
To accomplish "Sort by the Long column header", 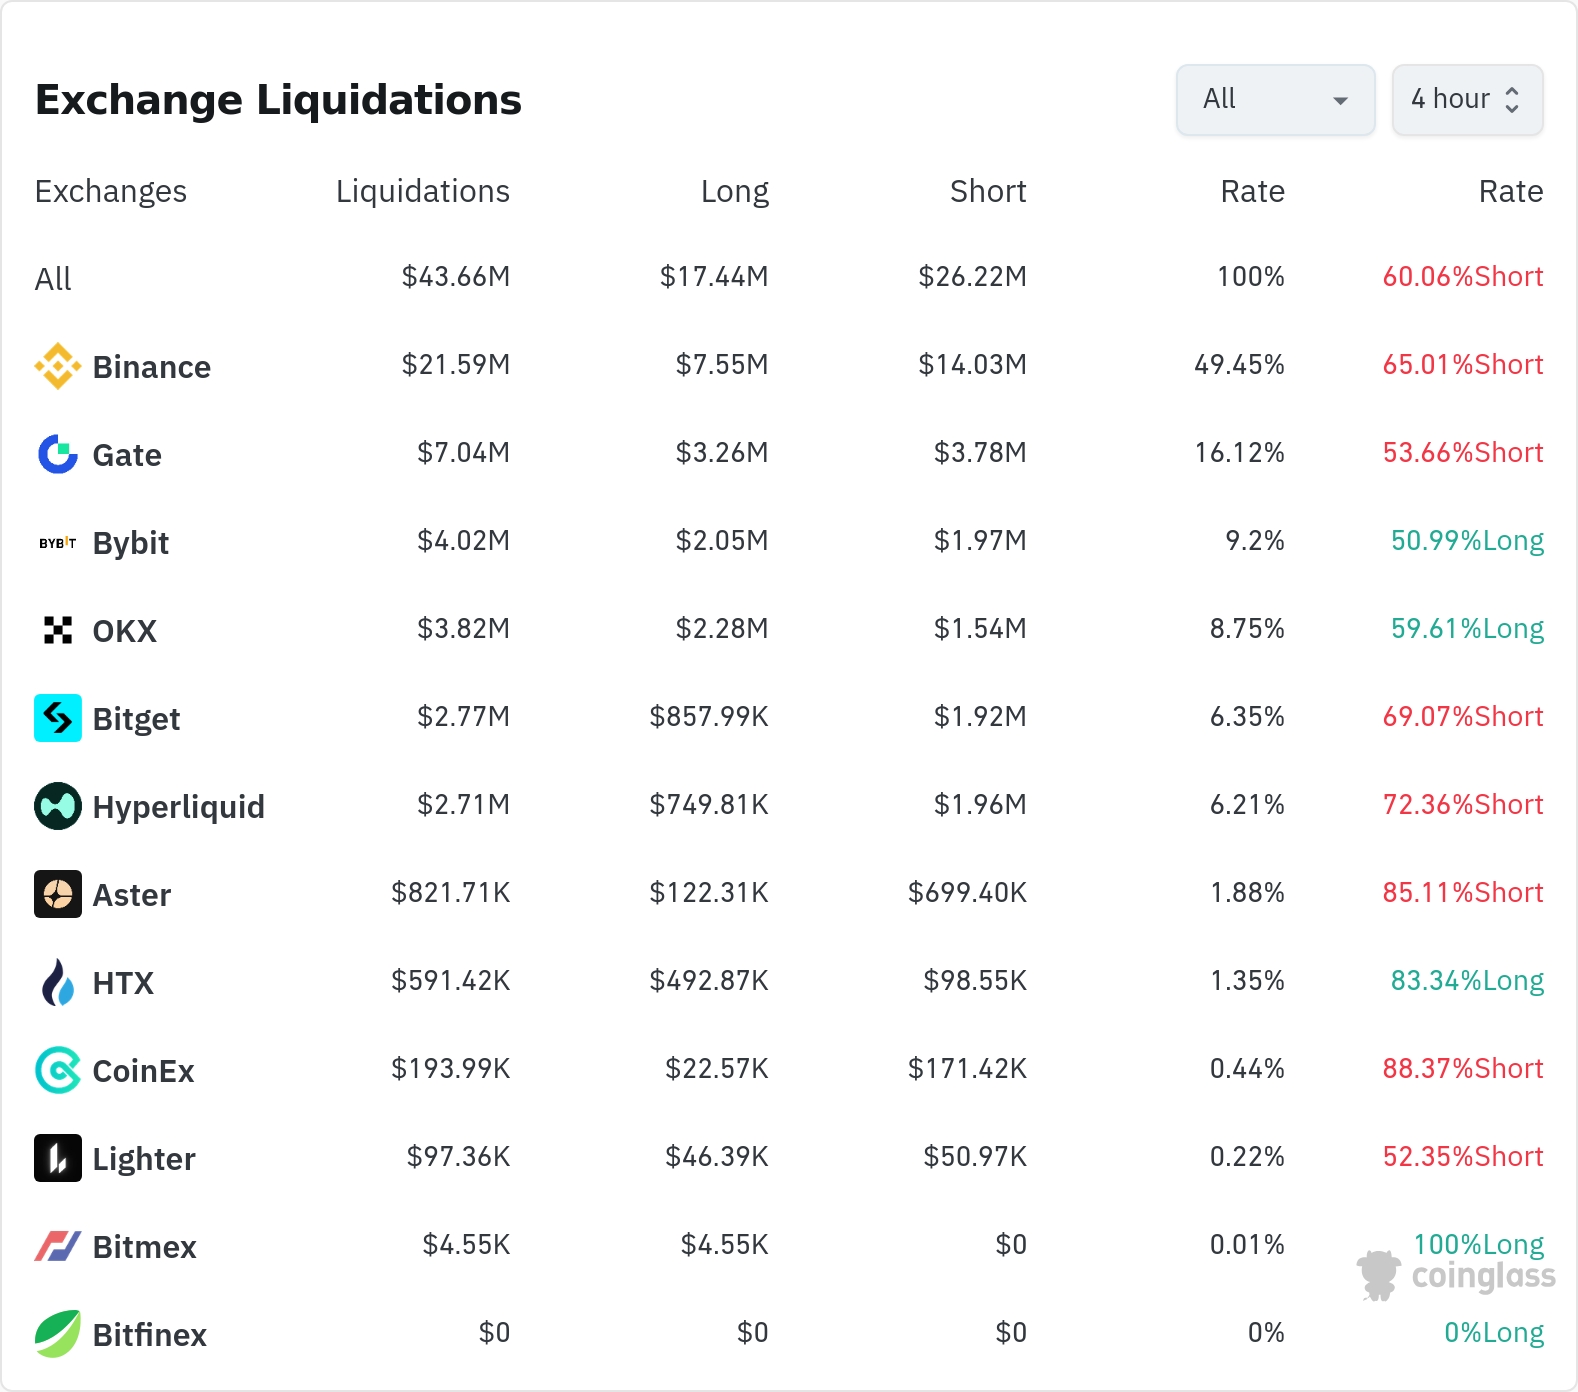I will (x=735, y=191).
